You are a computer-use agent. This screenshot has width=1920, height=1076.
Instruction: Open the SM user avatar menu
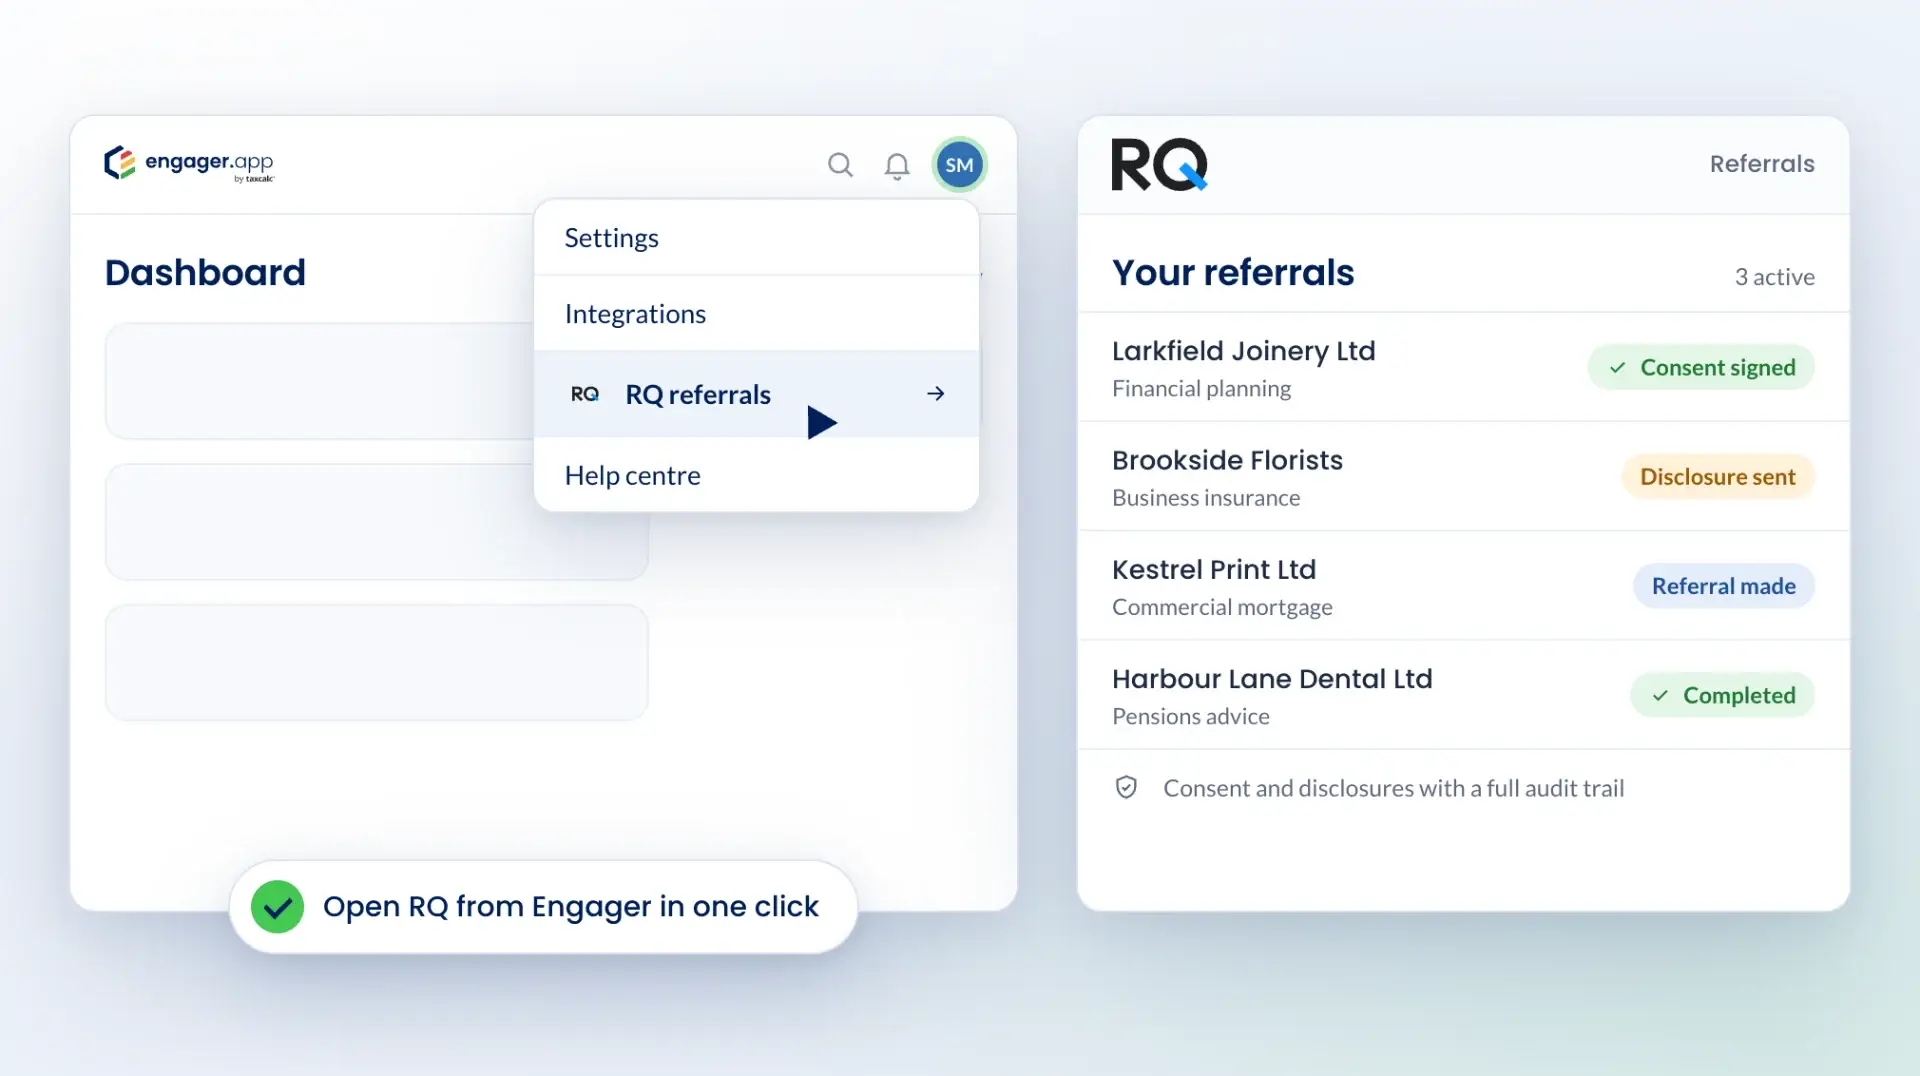(x=959, y=165)
